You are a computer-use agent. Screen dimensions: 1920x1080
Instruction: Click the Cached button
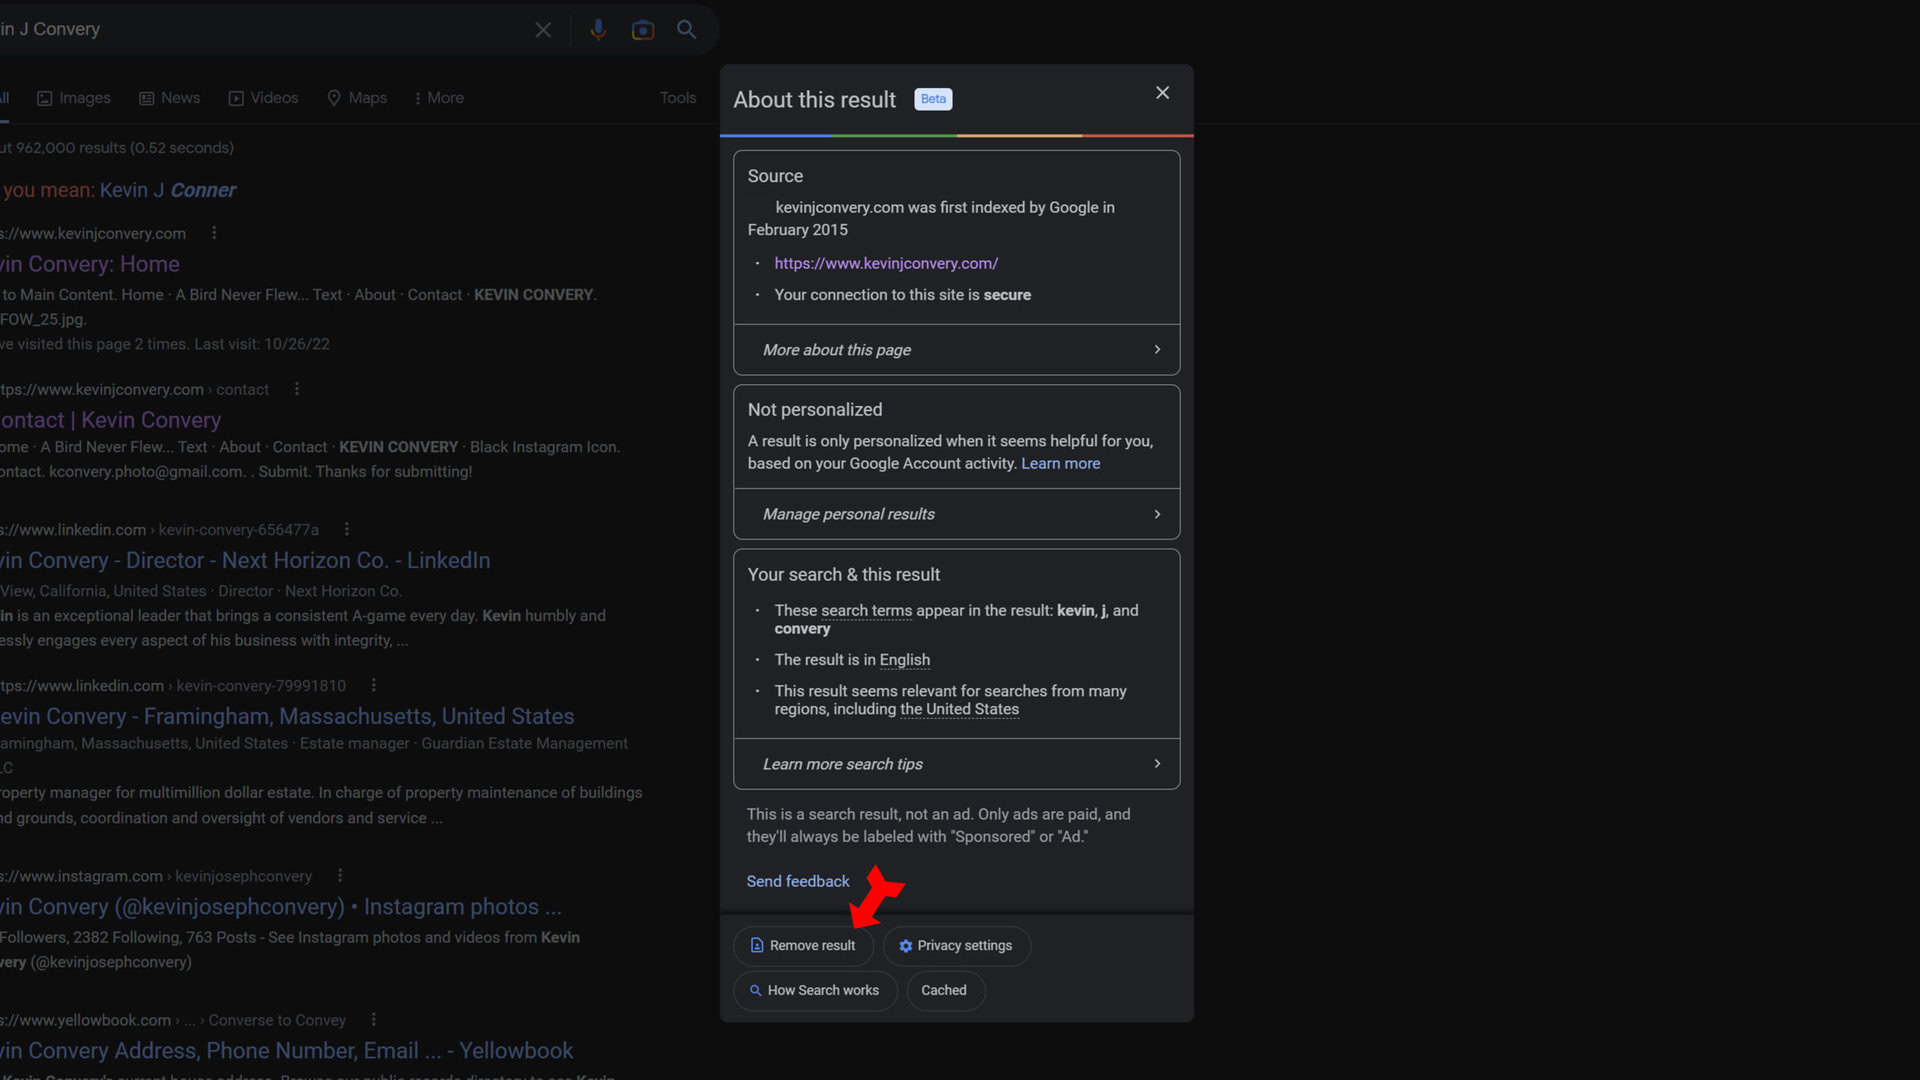tap(944, 989)
